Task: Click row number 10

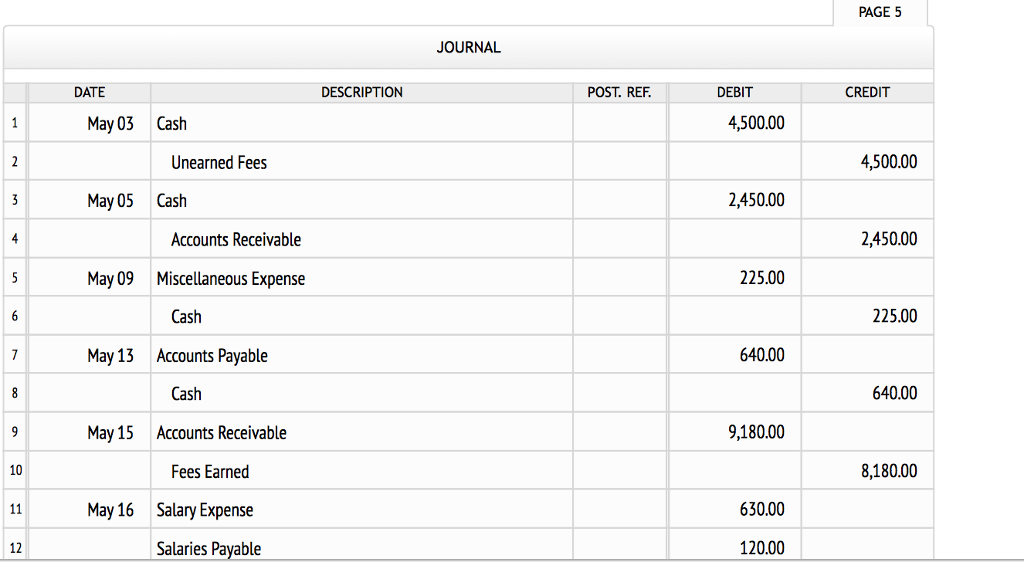Action: coord(14,471)
